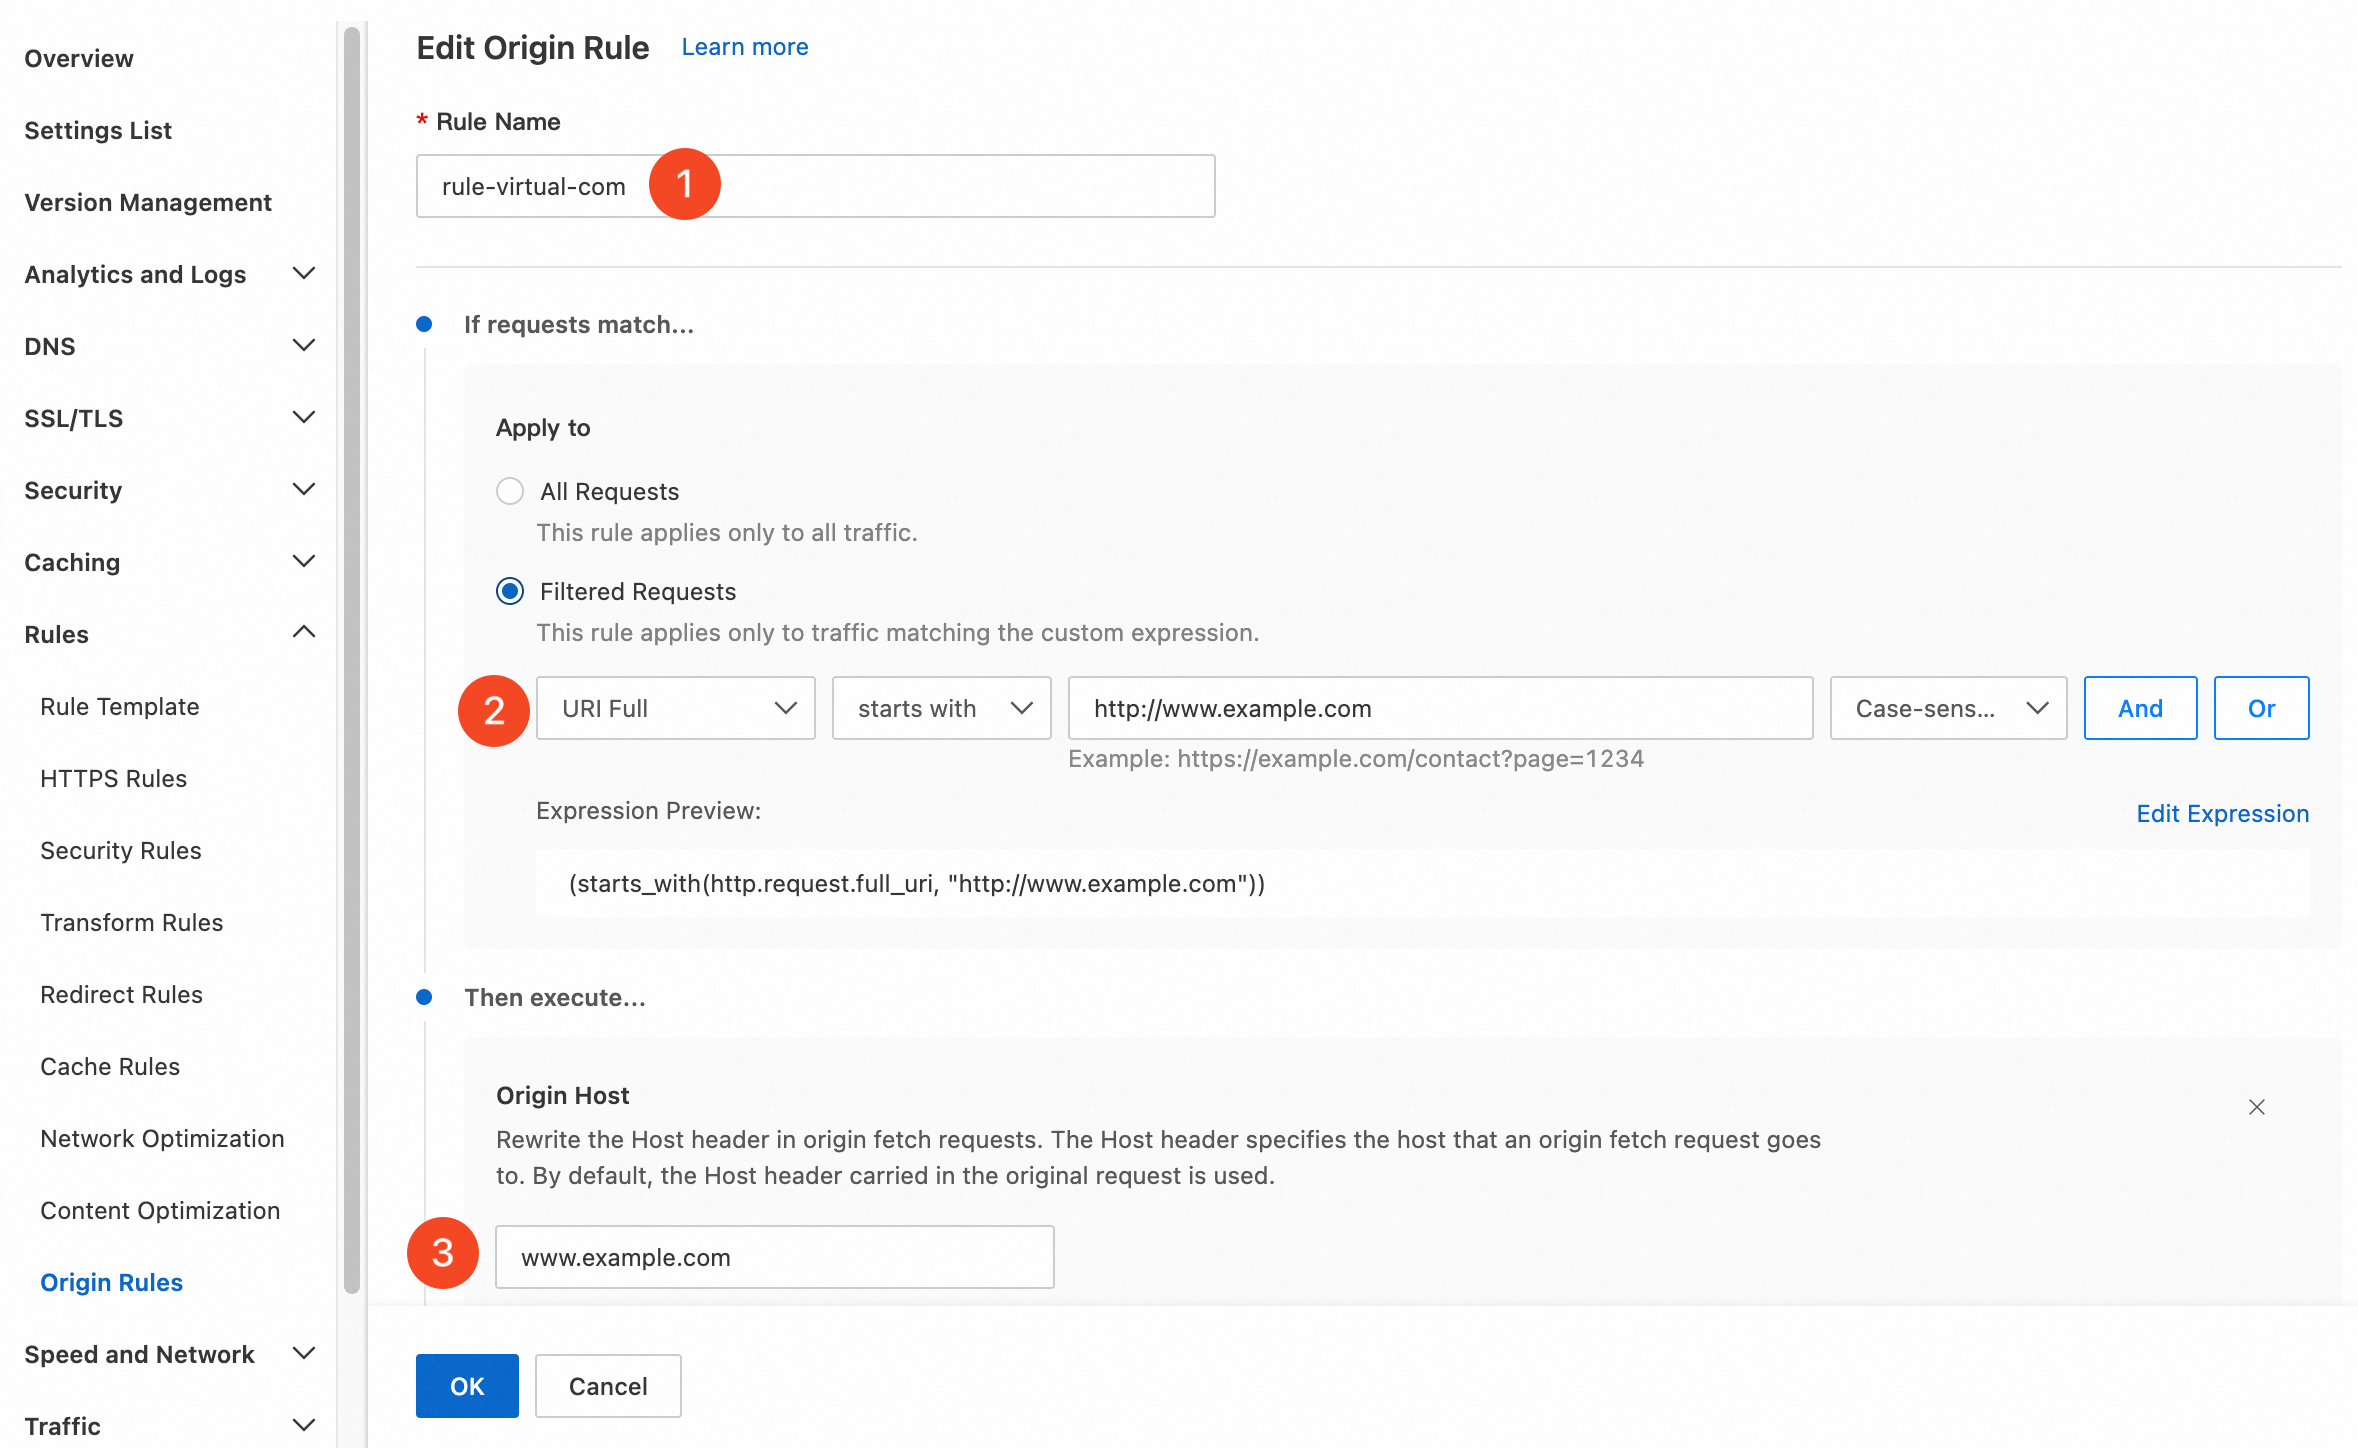Image resolution: width=2358 pixels, height=1448 pixels.
Task: Select the Filtered Requests radio button
Action: click(510, 591)
